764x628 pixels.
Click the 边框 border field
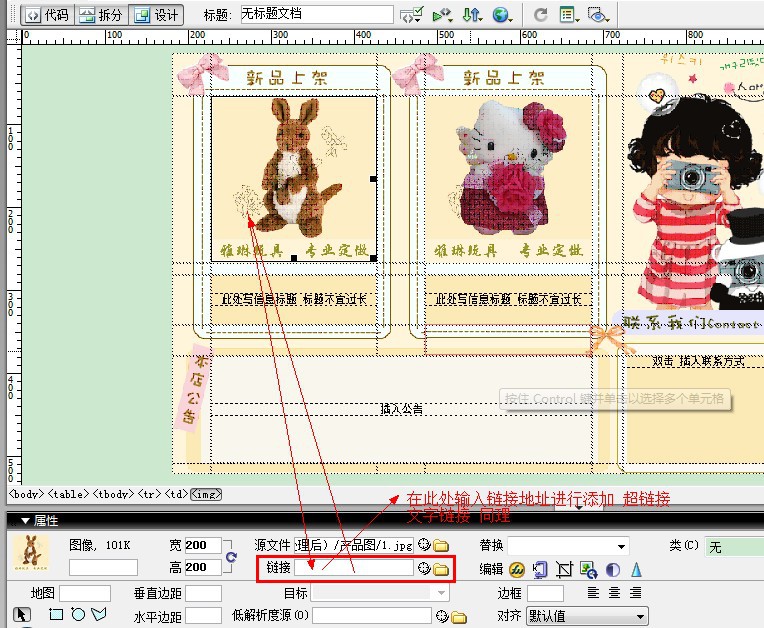545,593
